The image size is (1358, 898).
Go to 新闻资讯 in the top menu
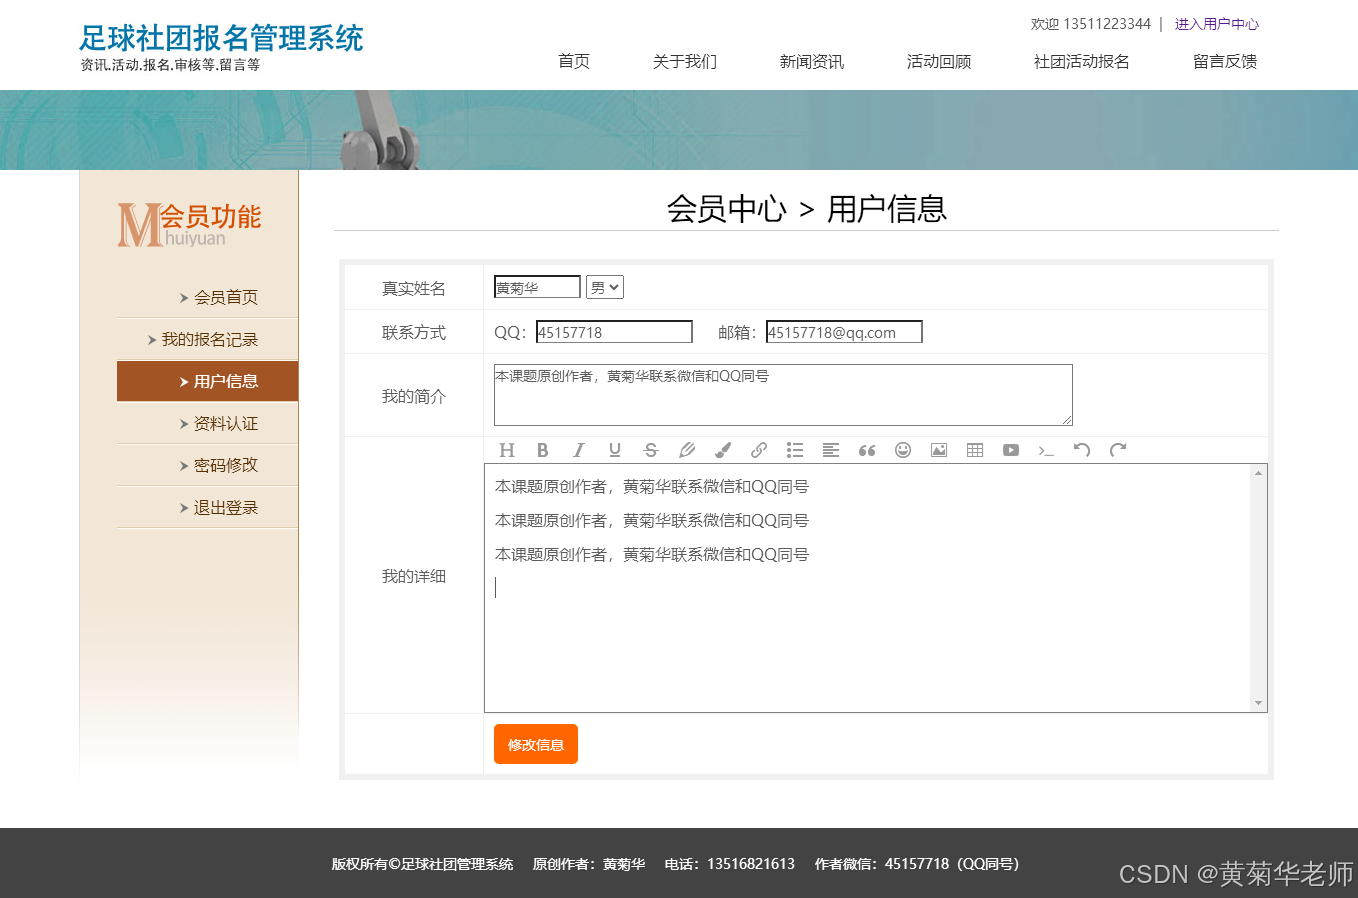point(812,62)
